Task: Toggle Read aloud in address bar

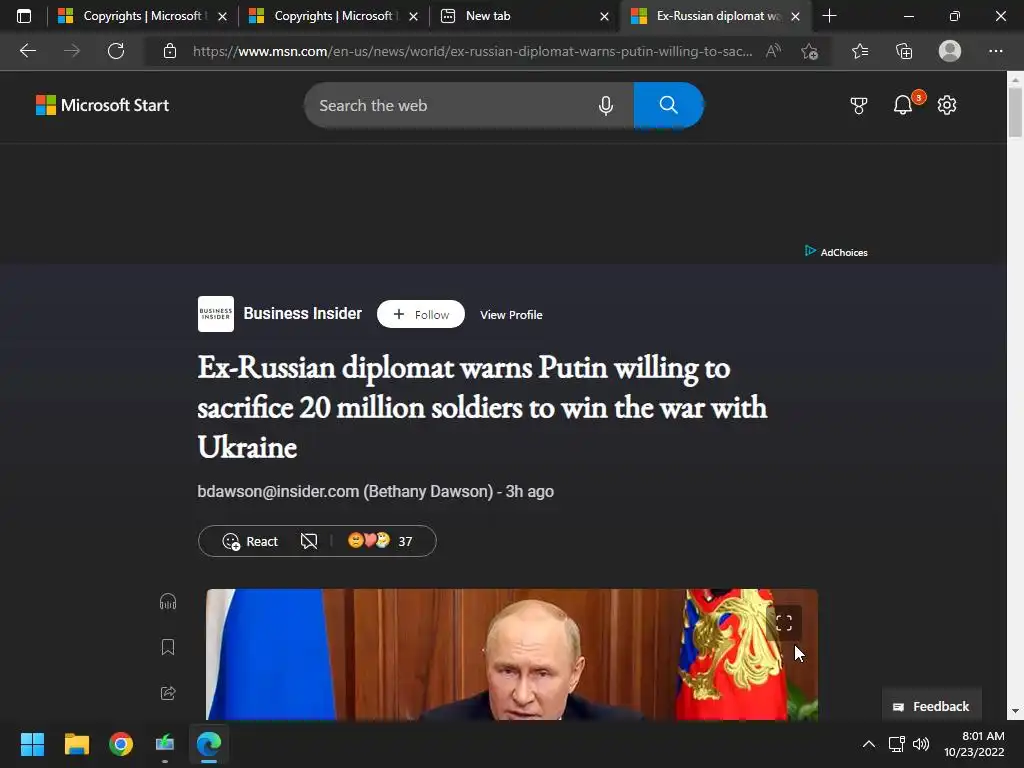Action: click(773, 51)
